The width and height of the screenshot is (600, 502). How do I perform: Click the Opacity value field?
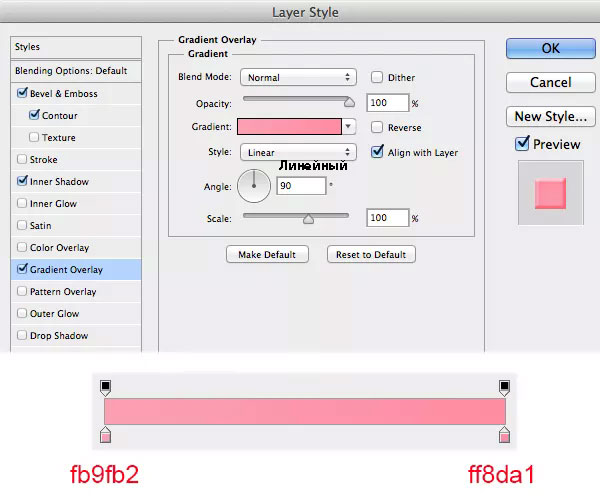(x=388, y=103)
